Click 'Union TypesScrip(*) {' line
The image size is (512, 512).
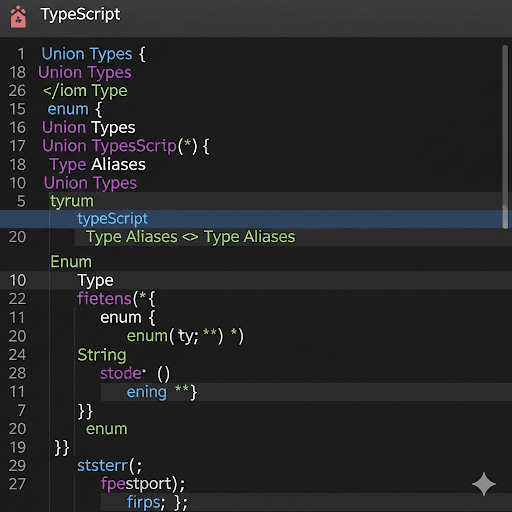pos(126,146)
